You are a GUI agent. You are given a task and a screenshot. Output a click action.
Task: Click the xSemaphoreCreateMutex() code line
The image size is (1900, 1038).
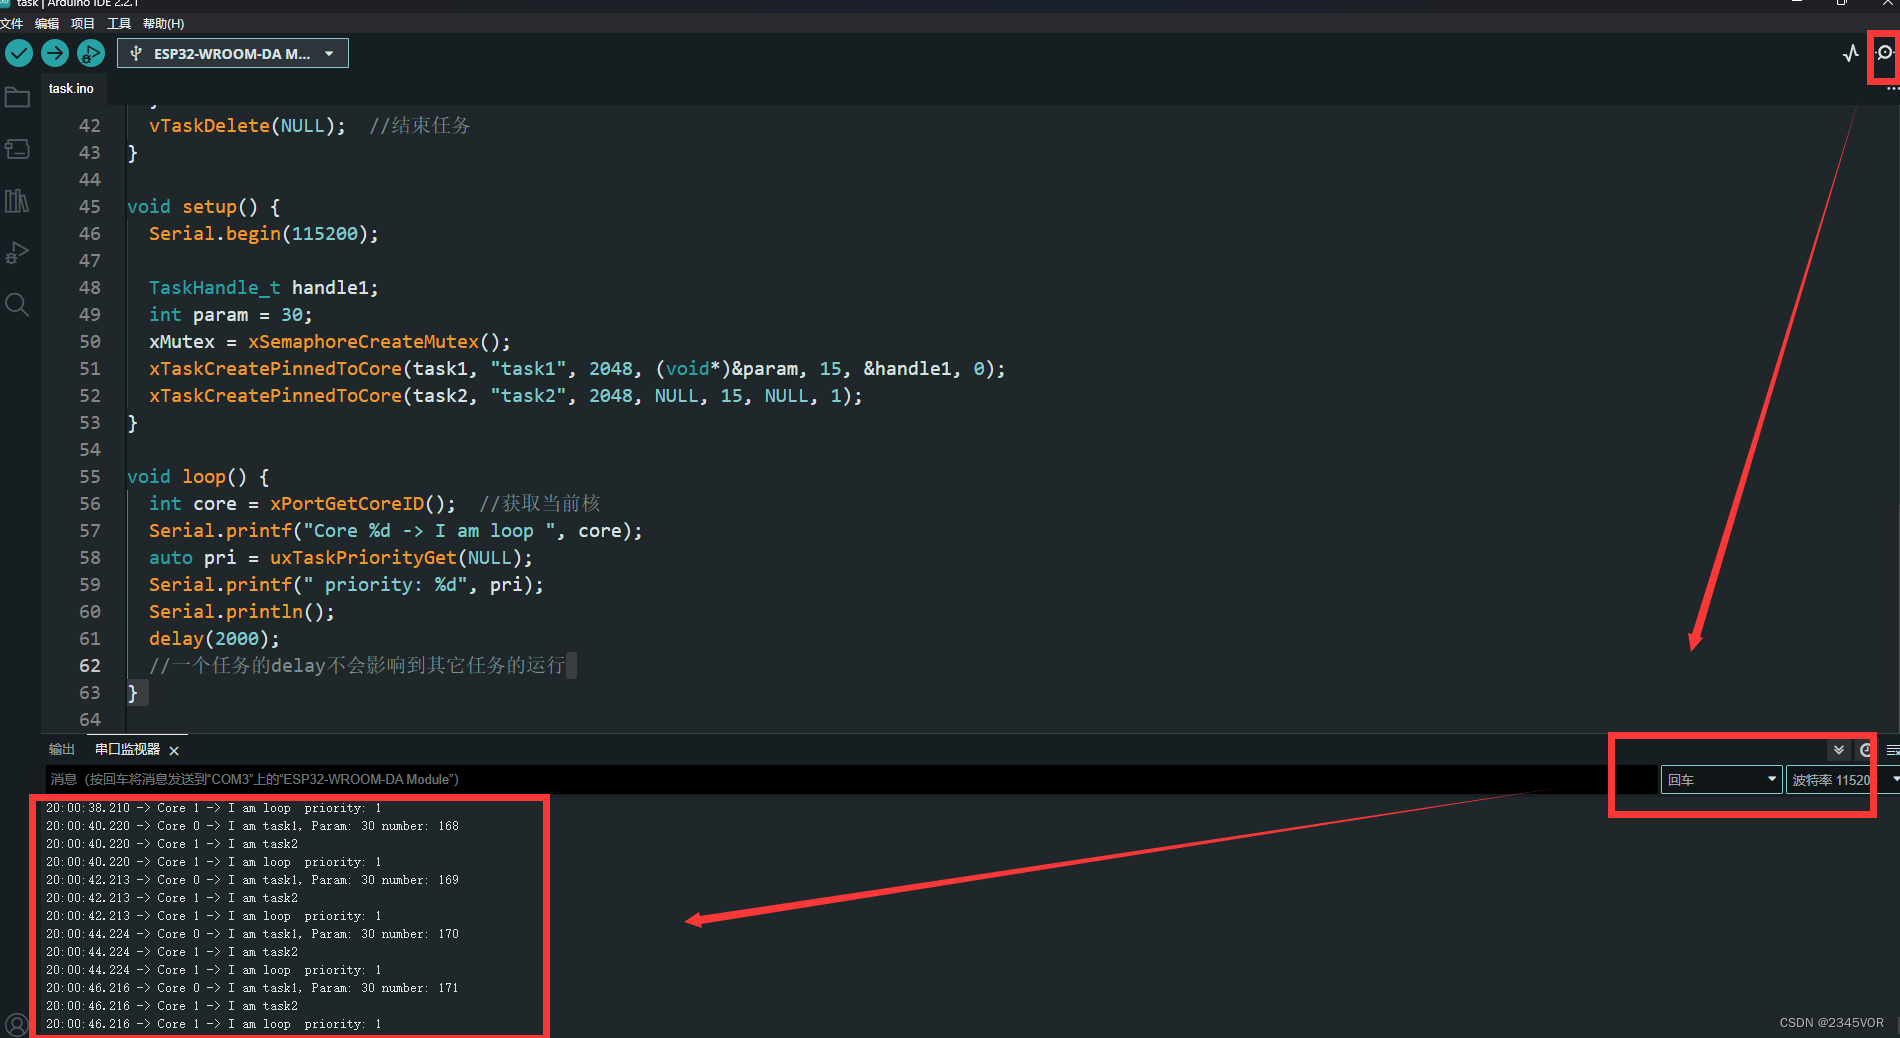(330, 342)
